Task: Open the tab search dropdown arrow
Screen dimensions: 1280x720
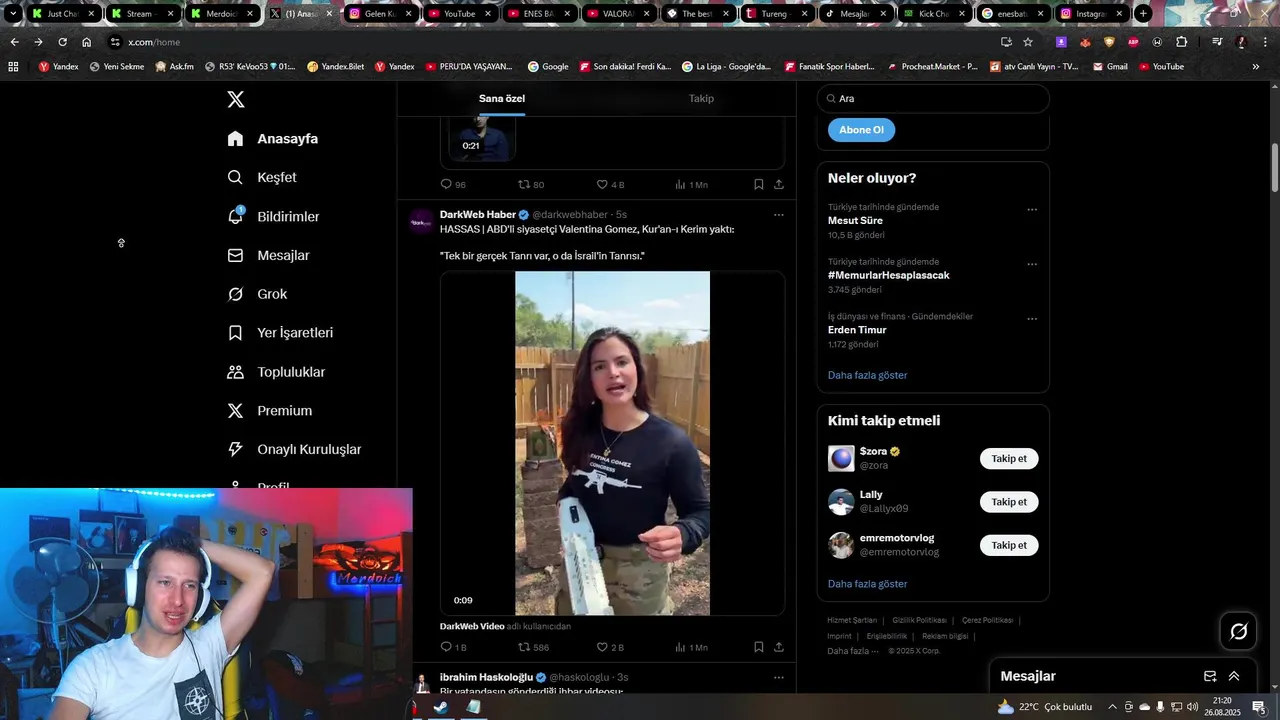Action: tap(13, 14)
